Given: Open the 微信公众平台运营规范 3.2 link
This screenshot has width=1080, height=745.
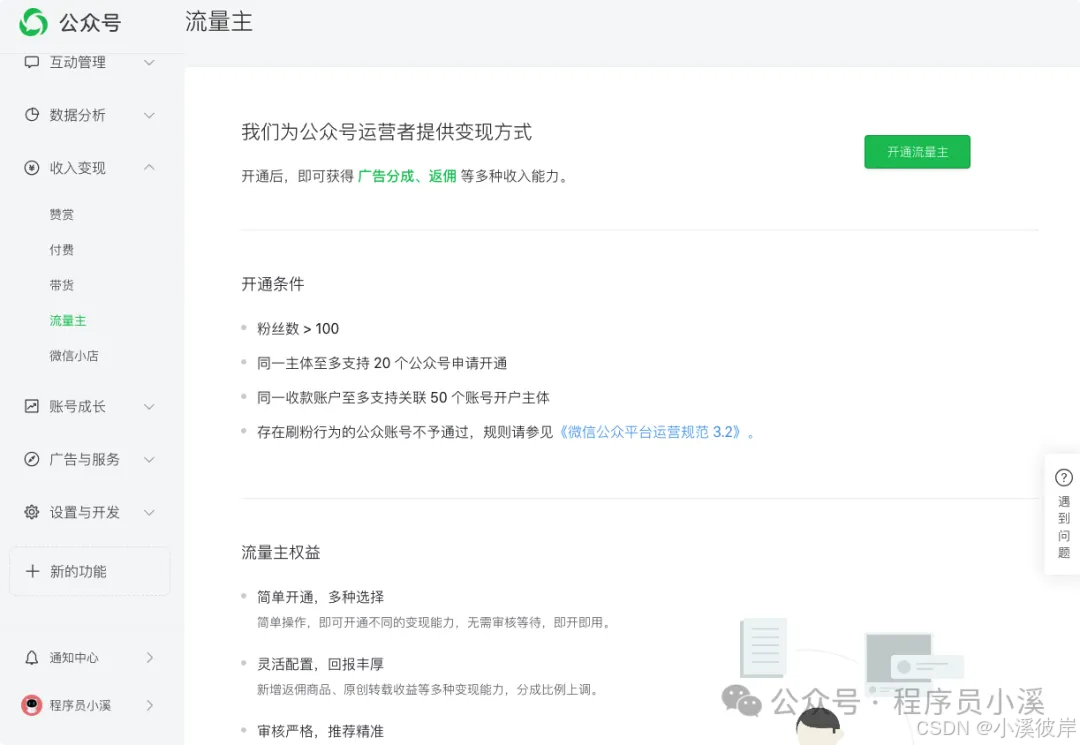Looking at the screenshot, I should [650, 432].
